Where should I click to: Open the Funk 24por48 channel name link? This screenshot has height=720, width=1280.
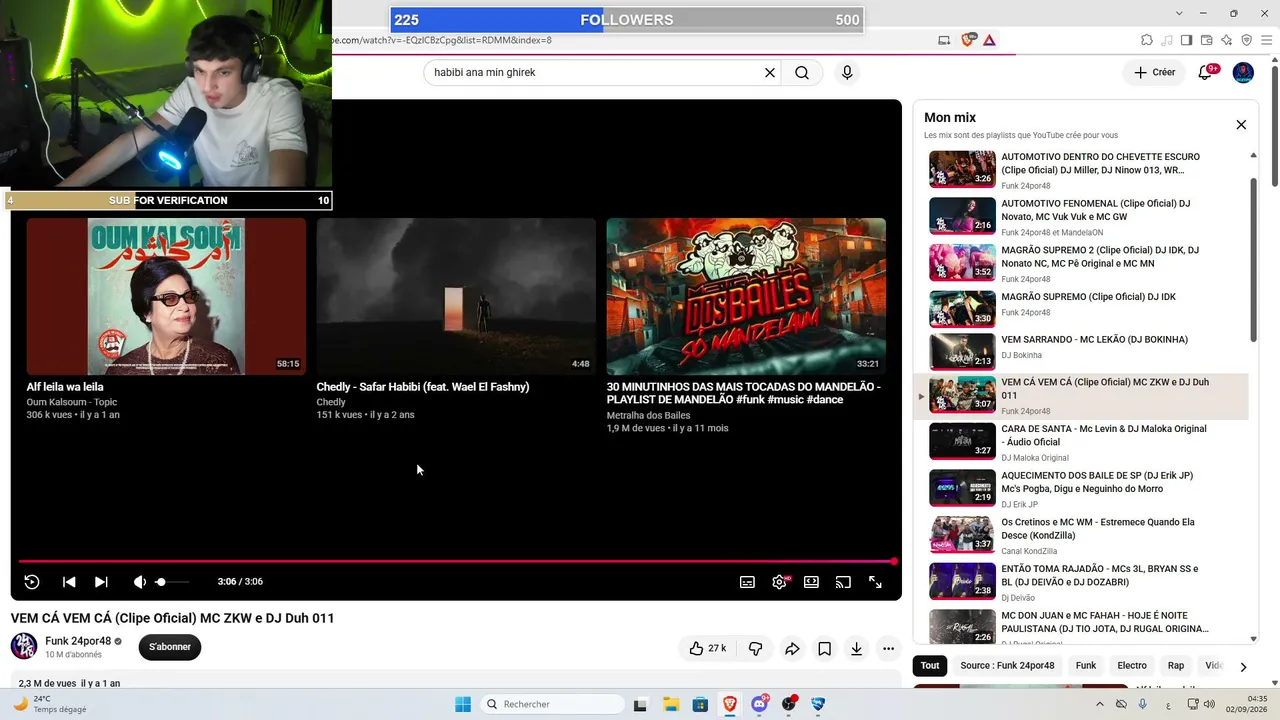point(78,641)
